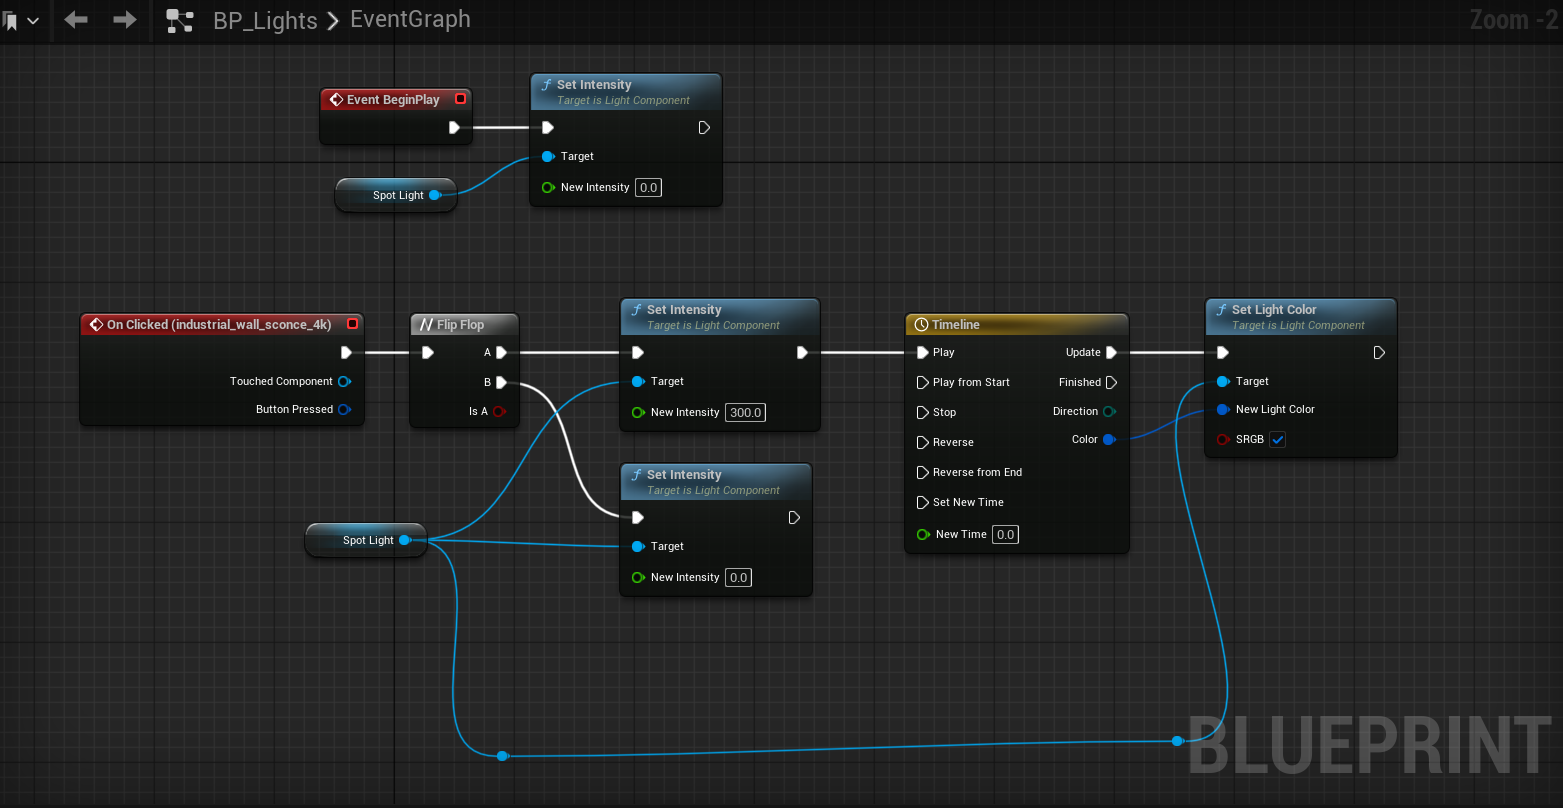Viewport: 1563px width, 808px height.
Task: Edit the Timeline New Time value field
Action: point(1006,535)
